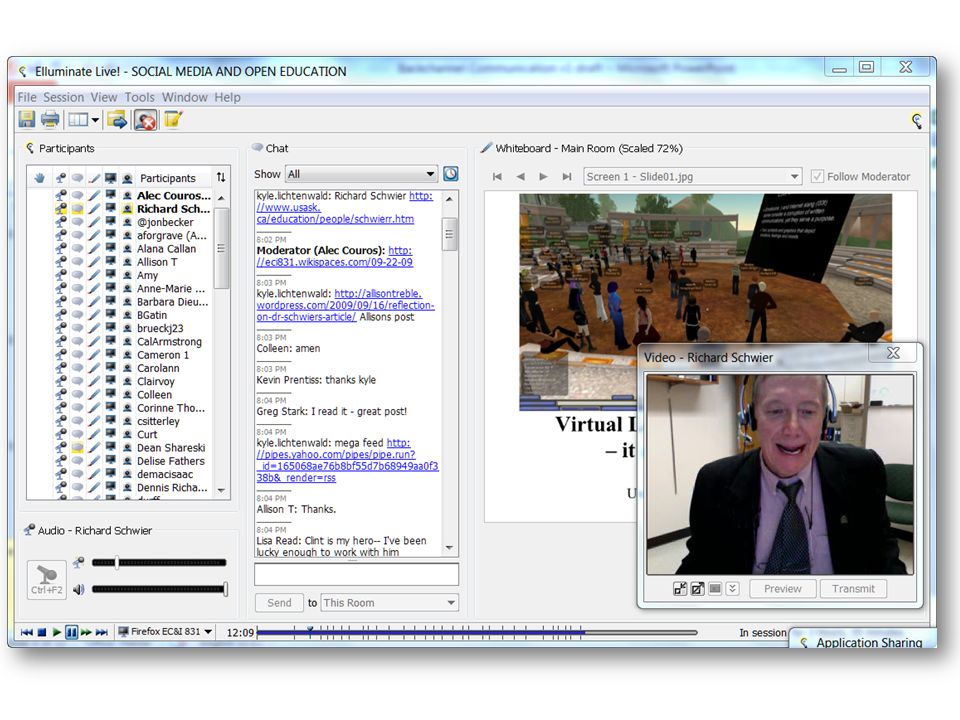
Task: Go to previous whiteboard screen
Action: tap(520, 177)
